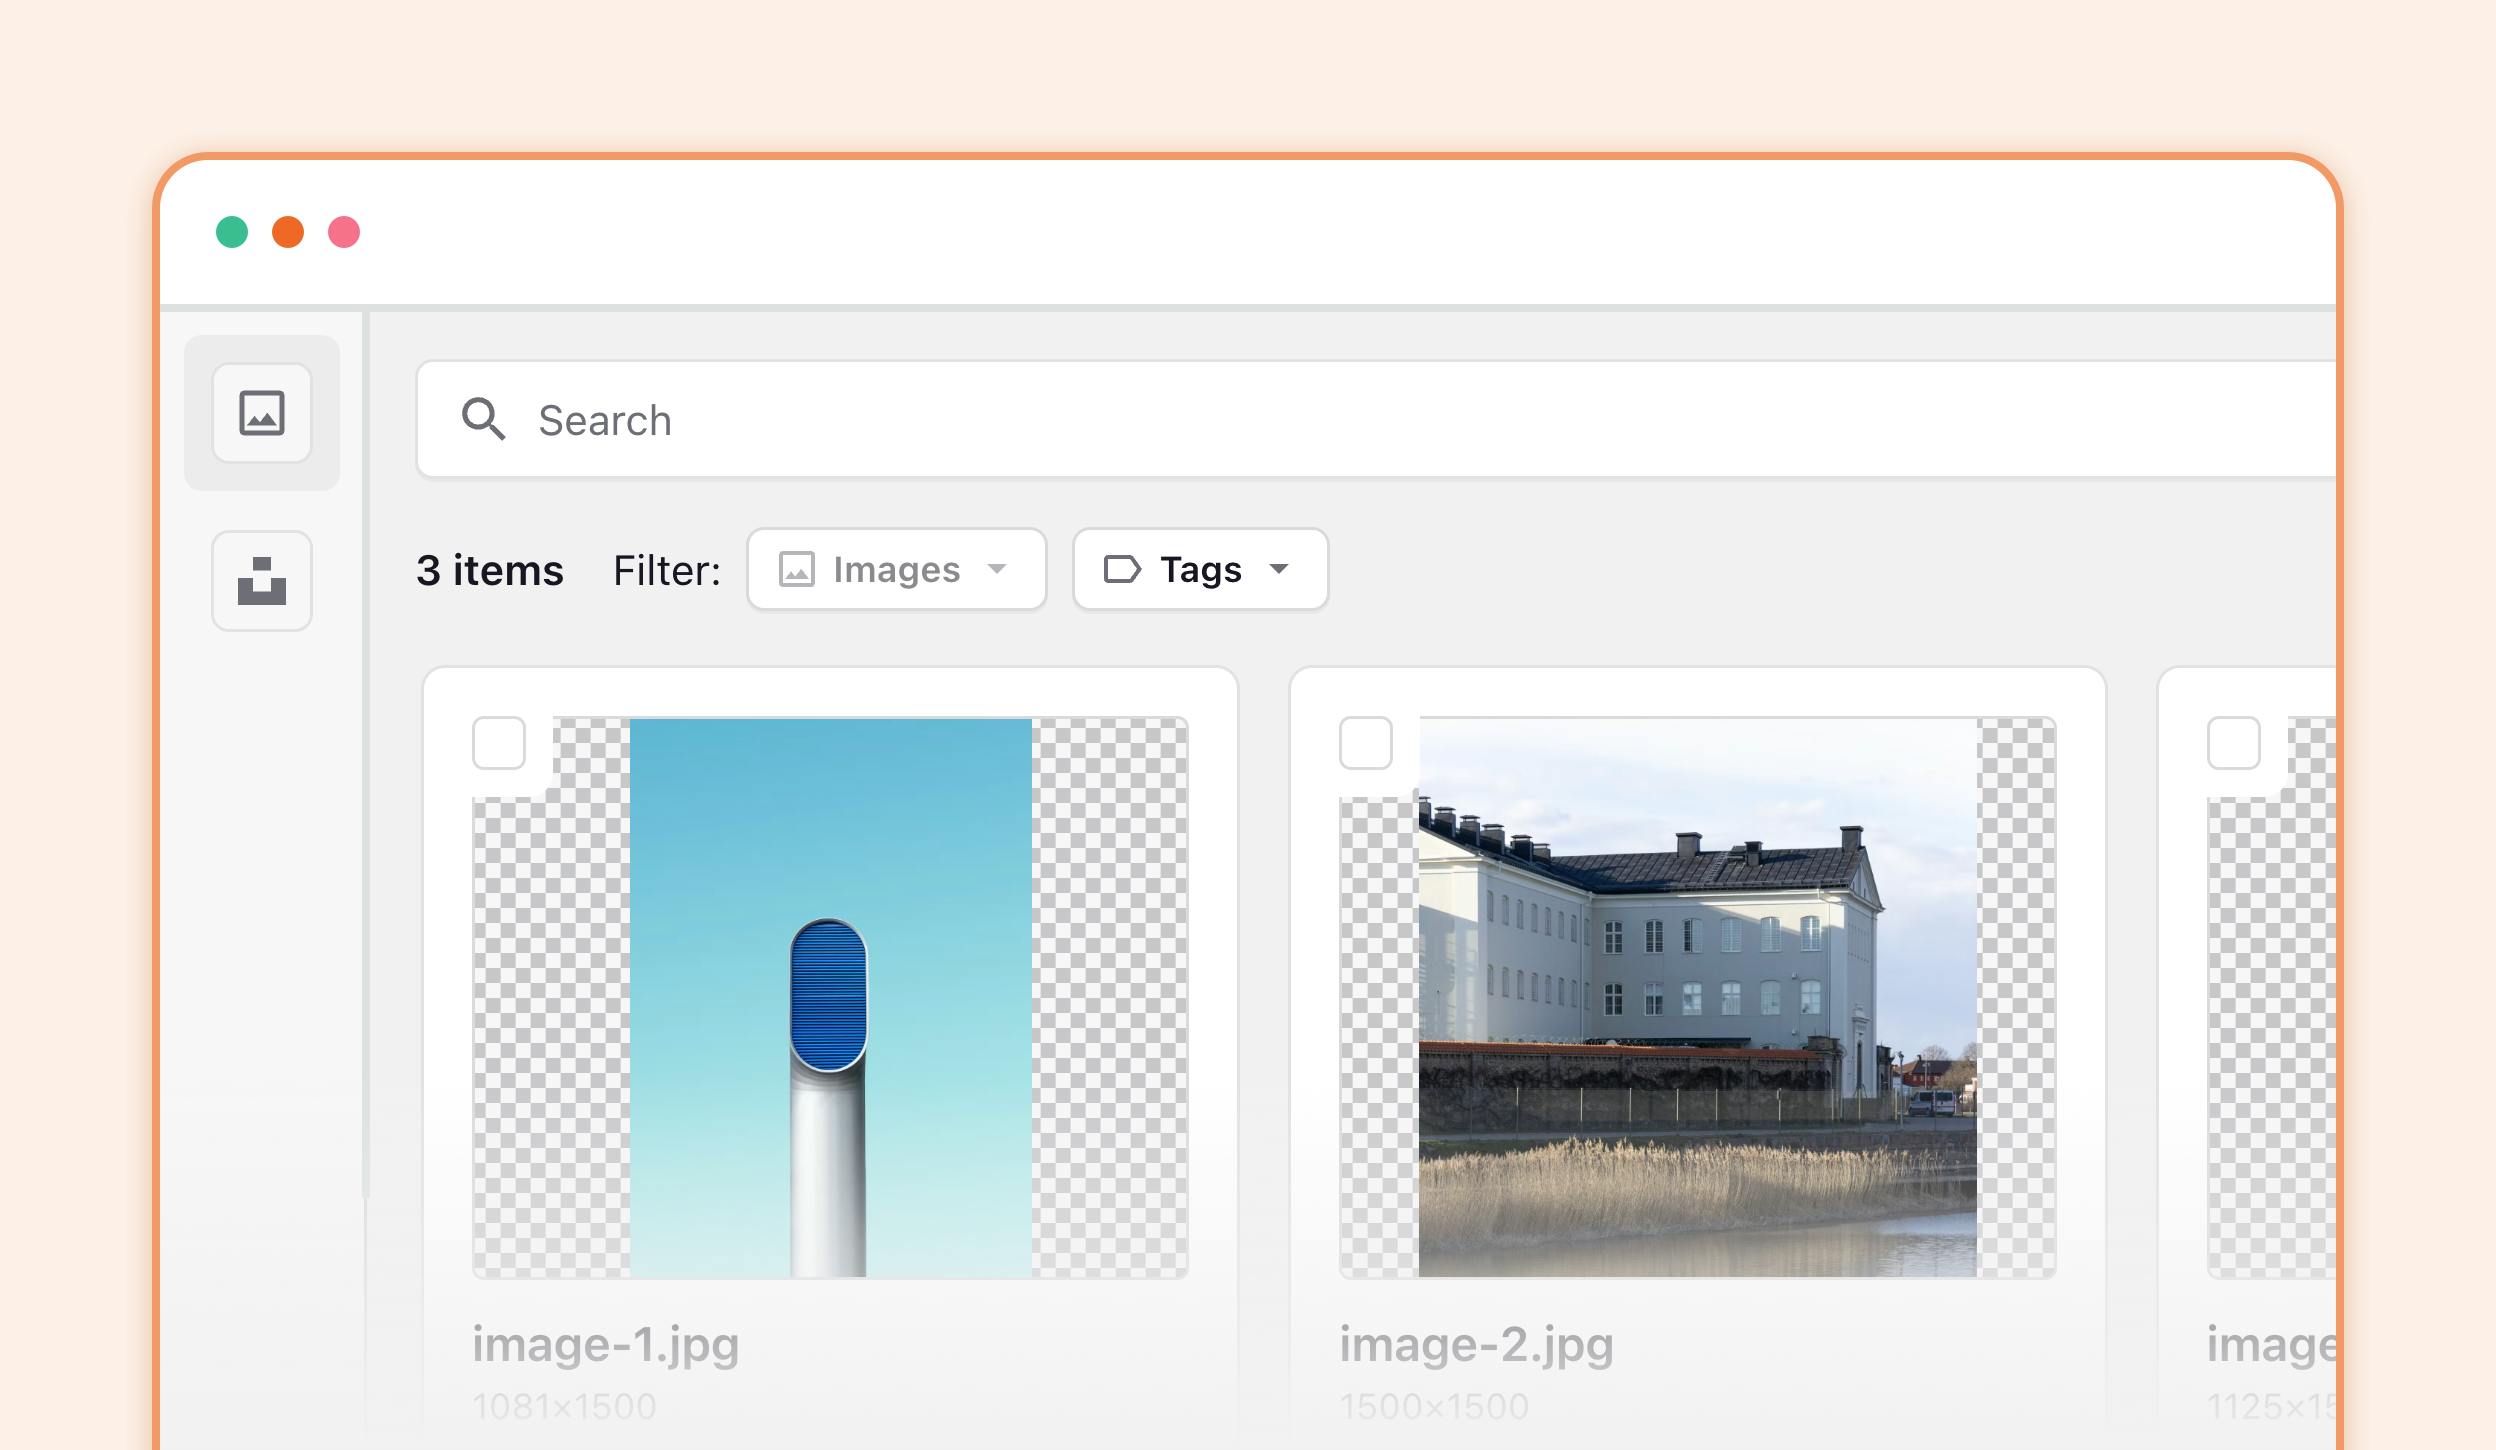Open the white building photo thumbnail
The width and height of the screenshot is (2496, 1450).
(1697, 997)
